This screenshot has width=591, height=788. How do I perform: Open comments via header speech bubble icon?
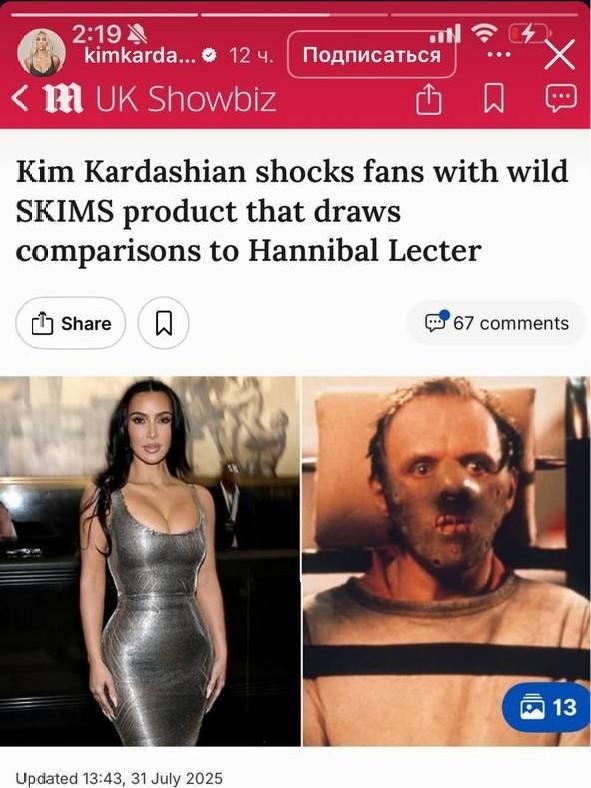click(x=561, y=98)
